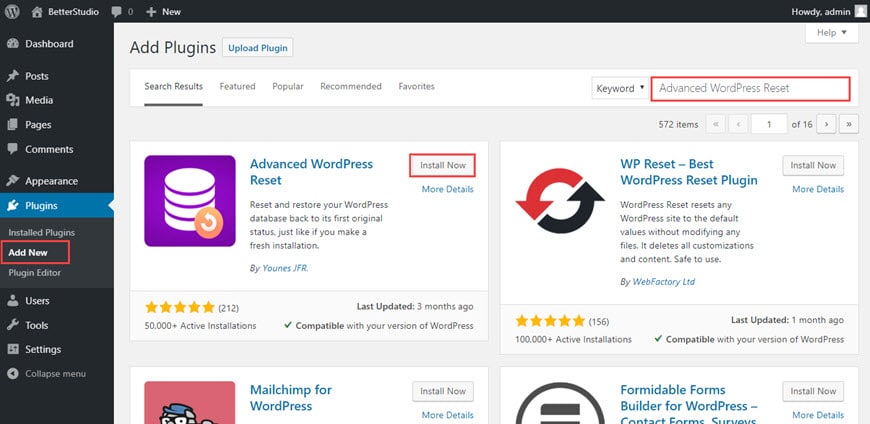Click the plugin search input field
The width and height of the screenshot is (870, 424).
tap(750, 89)
